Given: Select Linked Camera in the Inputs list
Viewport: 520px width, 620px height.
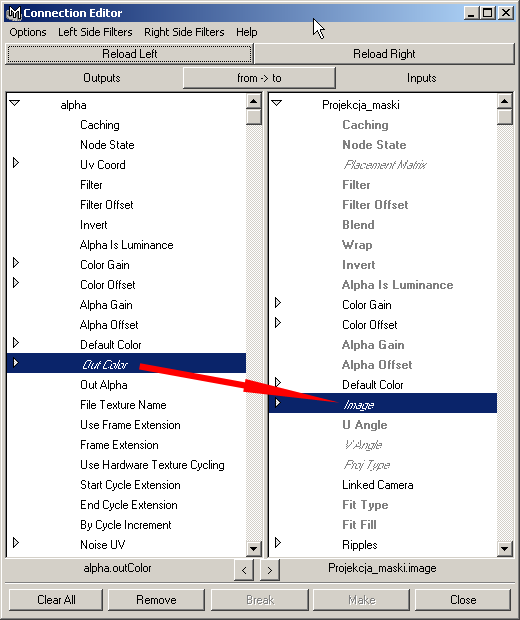Looking at the screenshot, I should (x=378, y=485).
